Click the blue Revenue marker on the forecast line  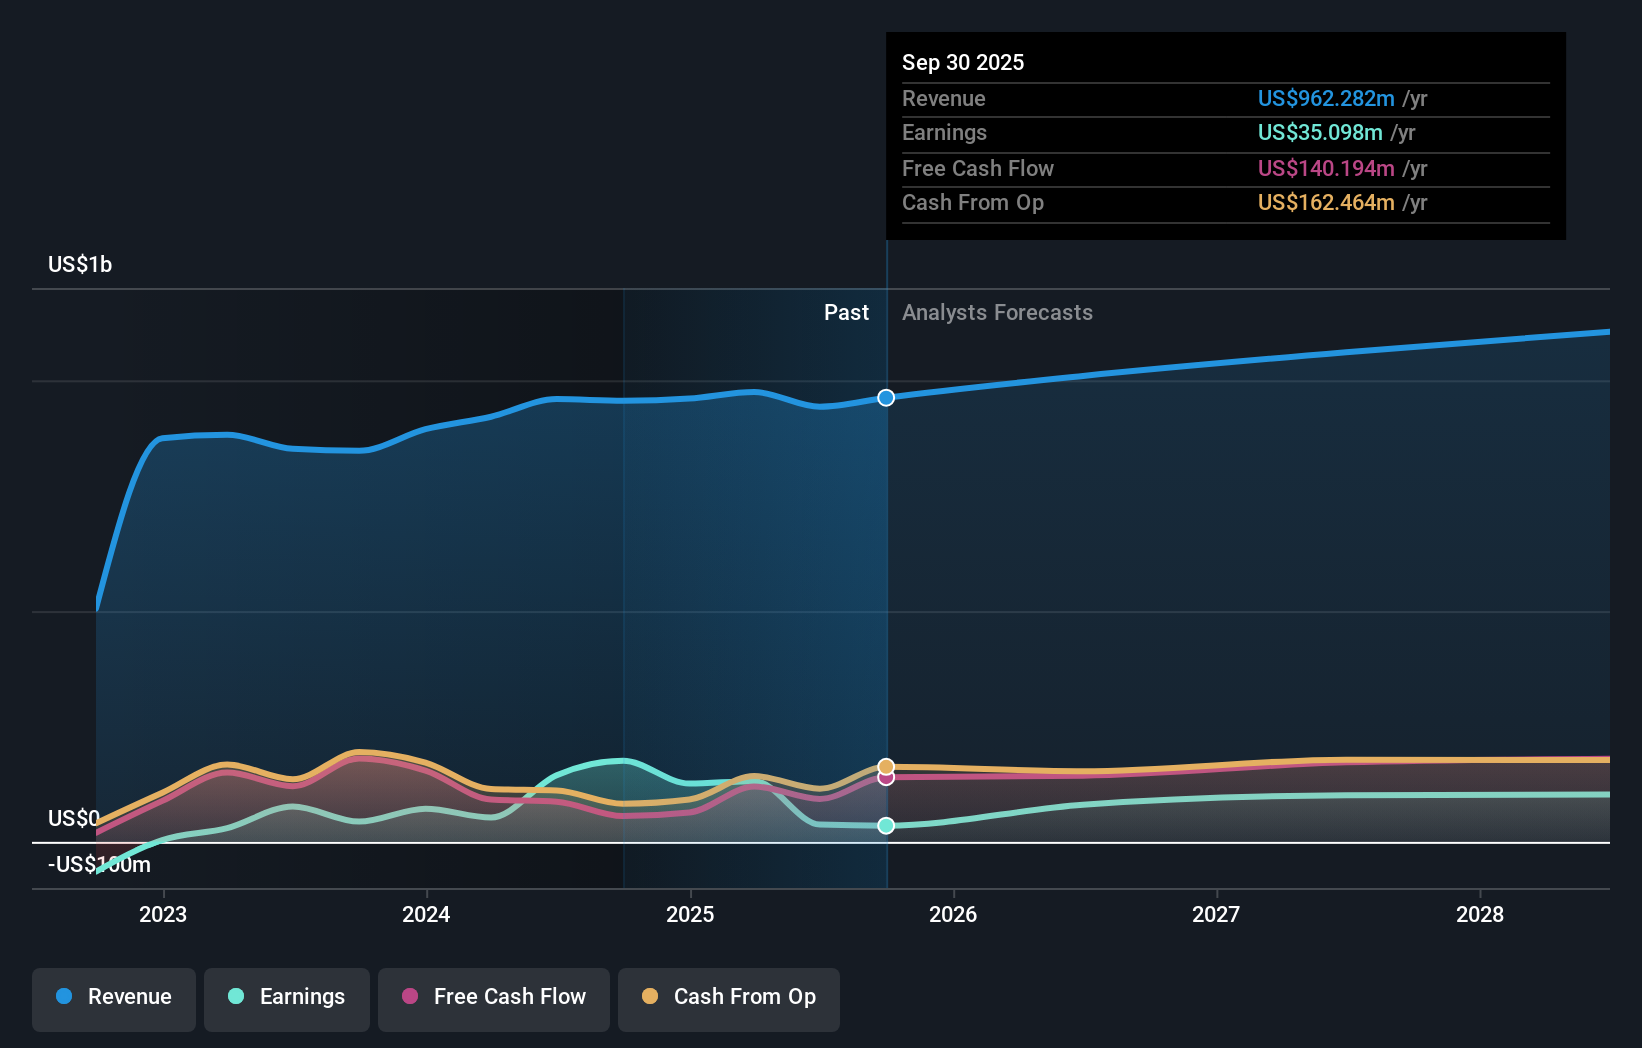pyautogui.click(x=885, y=398)
